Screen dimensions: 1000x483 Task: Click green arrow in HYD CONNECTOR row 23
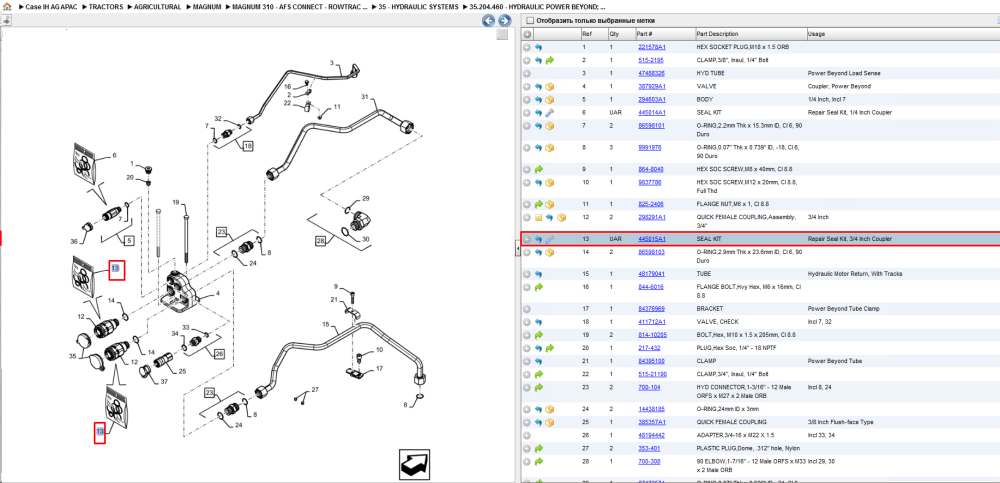(x=538, y=387)
